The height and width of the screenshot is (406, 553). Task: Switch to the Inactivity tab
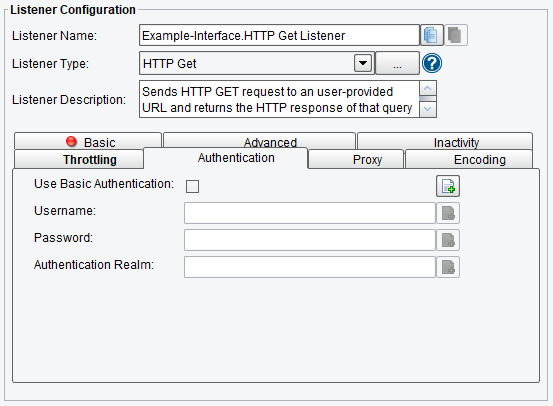445,141
